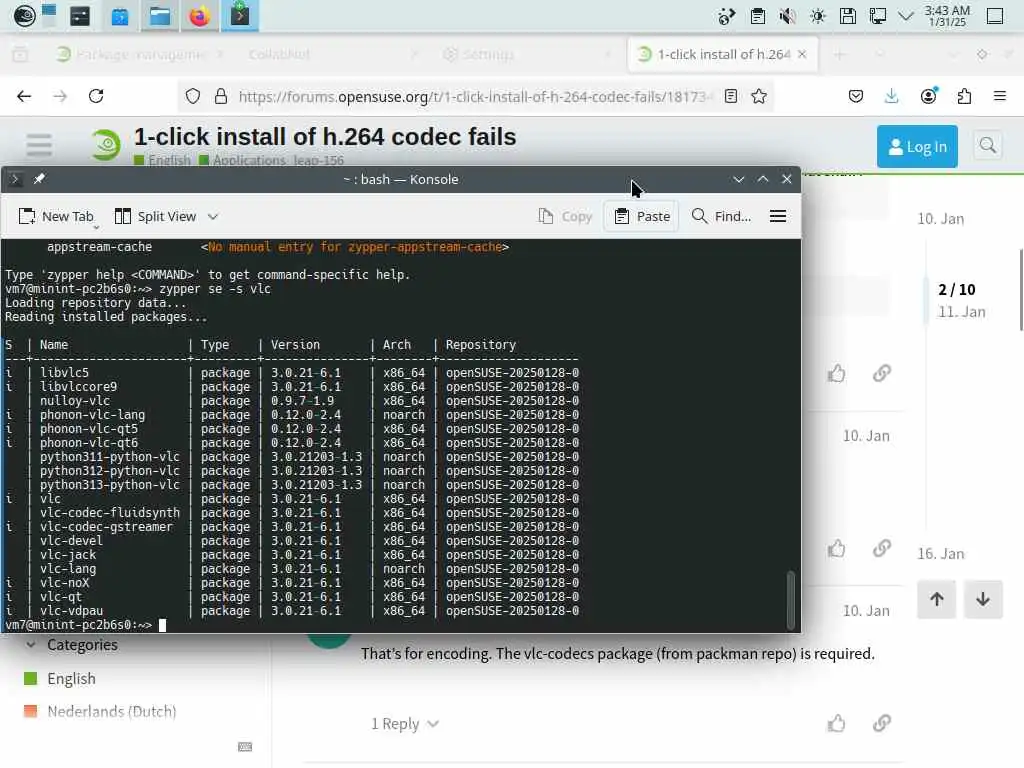Switch to the Package management tab
Viewport: 1024px width, 768px height.
[x=139, y=54]
